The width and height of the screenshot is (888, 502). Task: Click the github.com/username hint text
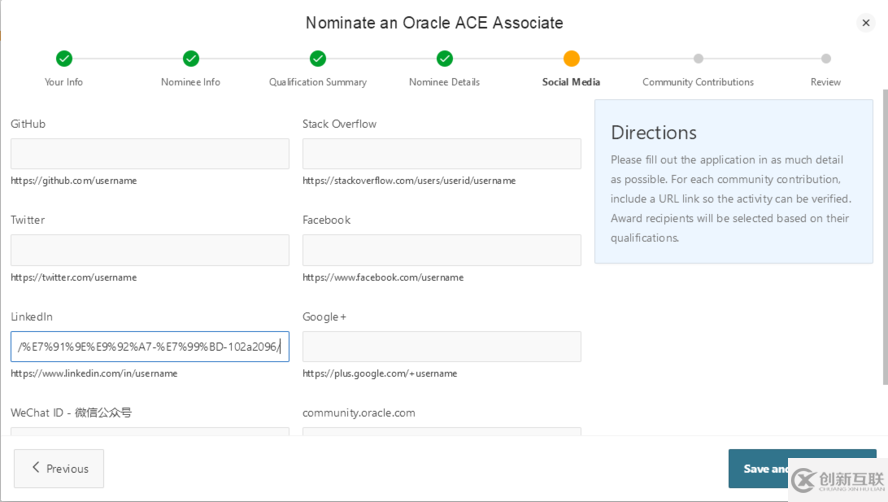[74, 181]
